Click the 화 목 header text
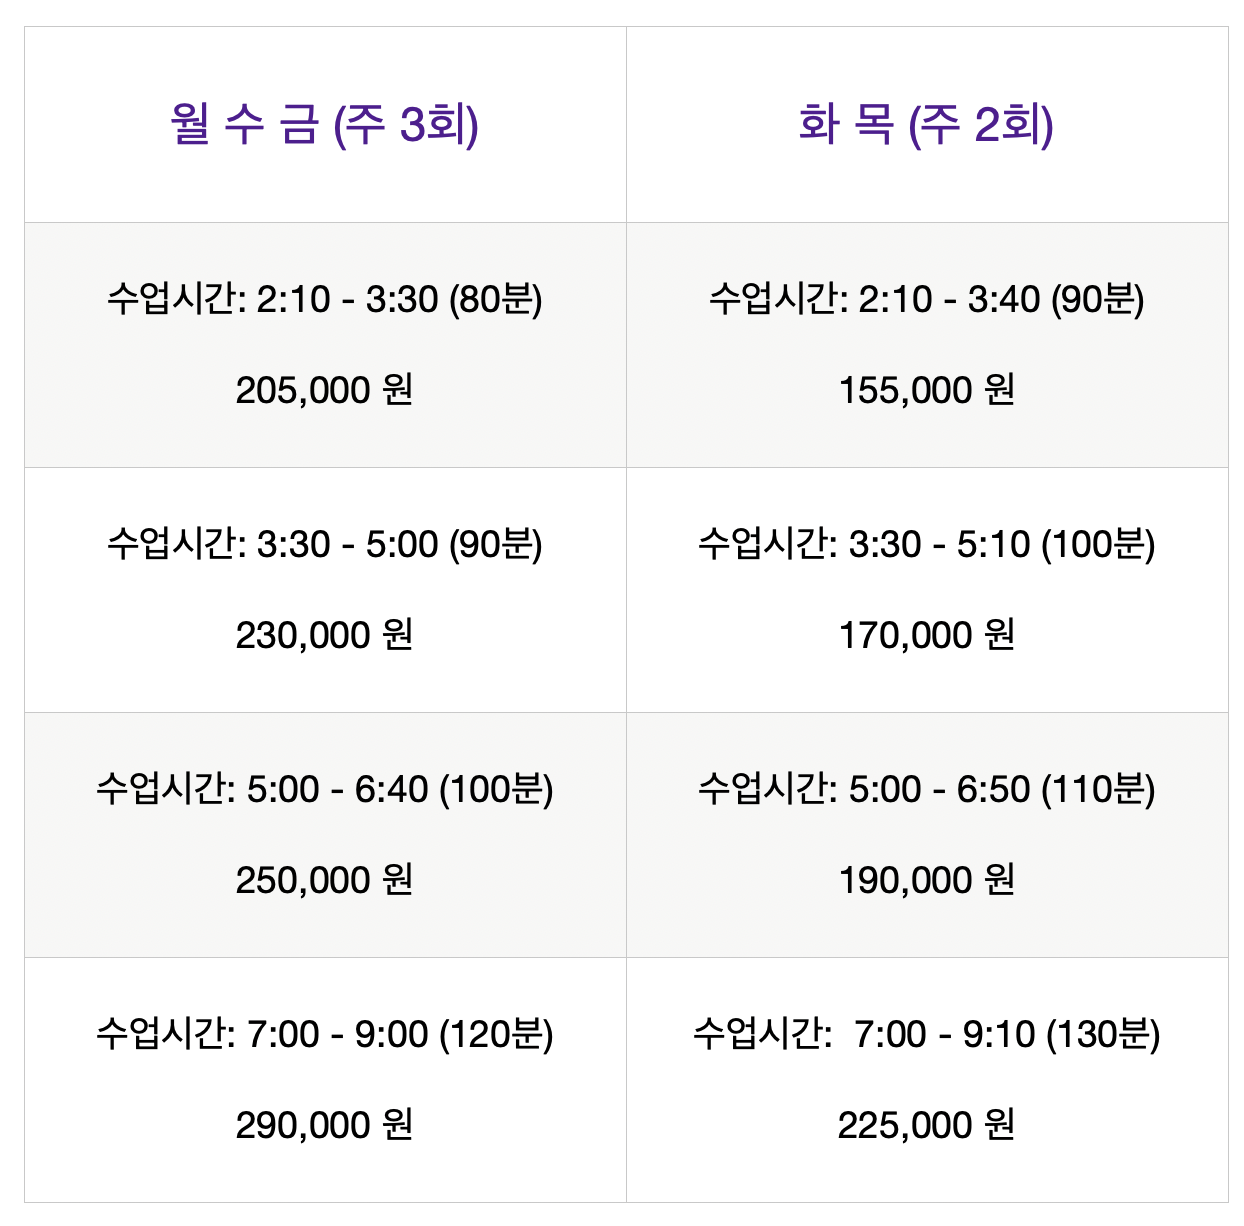This screenshot has height=1226, width=1244. click(846, 125)
